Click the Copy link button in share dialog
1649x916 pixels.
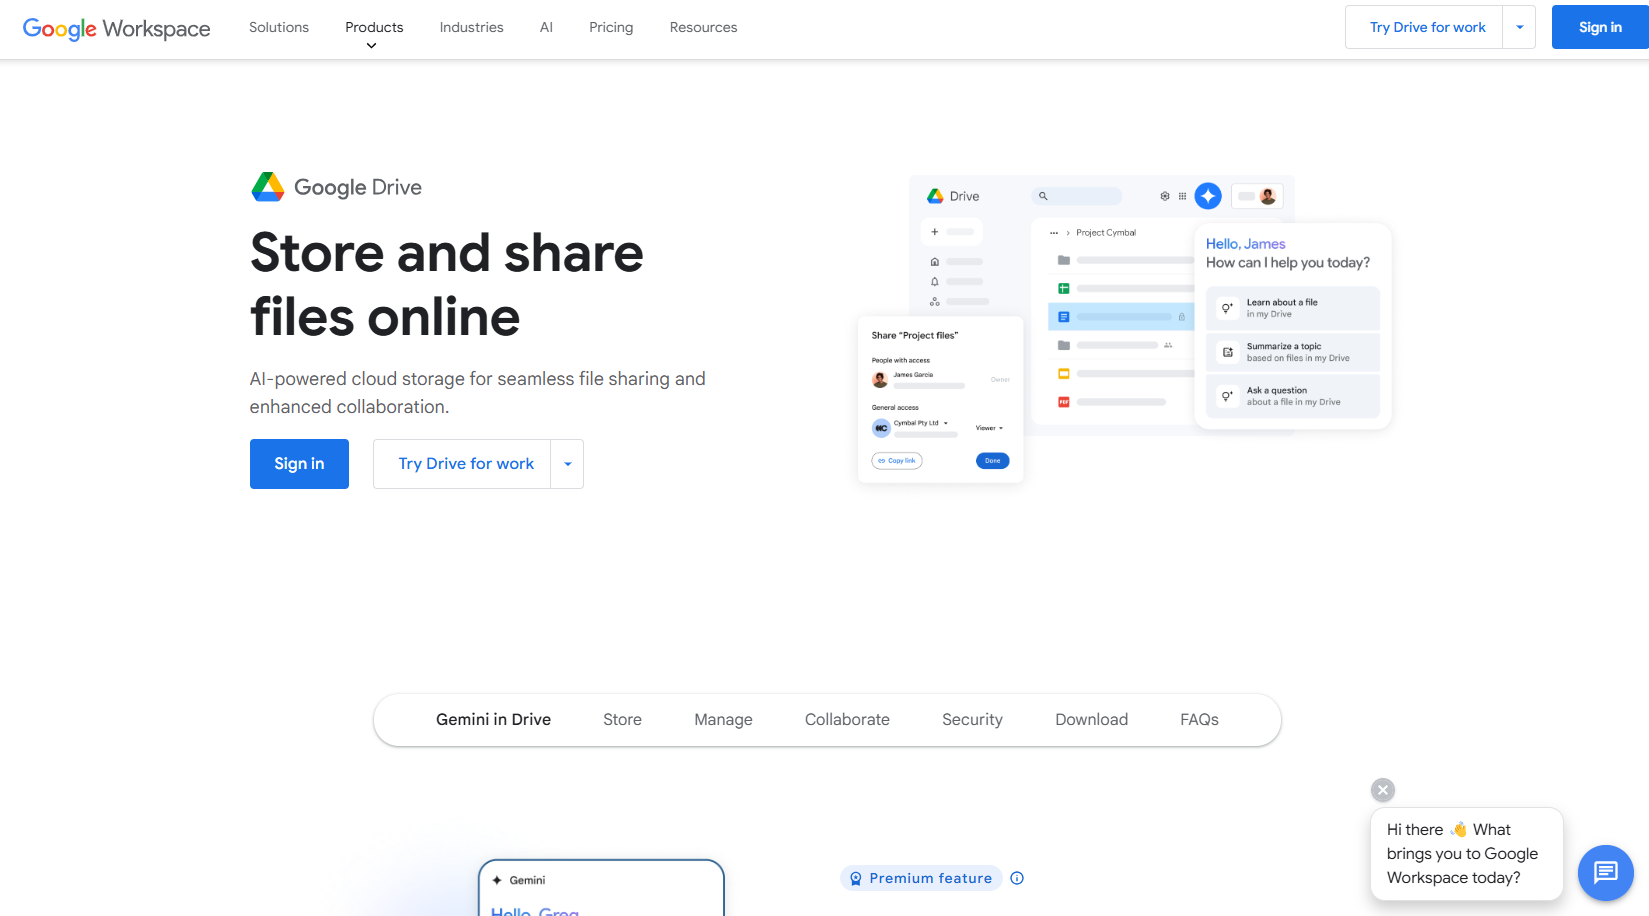click(x=897, y=461)
